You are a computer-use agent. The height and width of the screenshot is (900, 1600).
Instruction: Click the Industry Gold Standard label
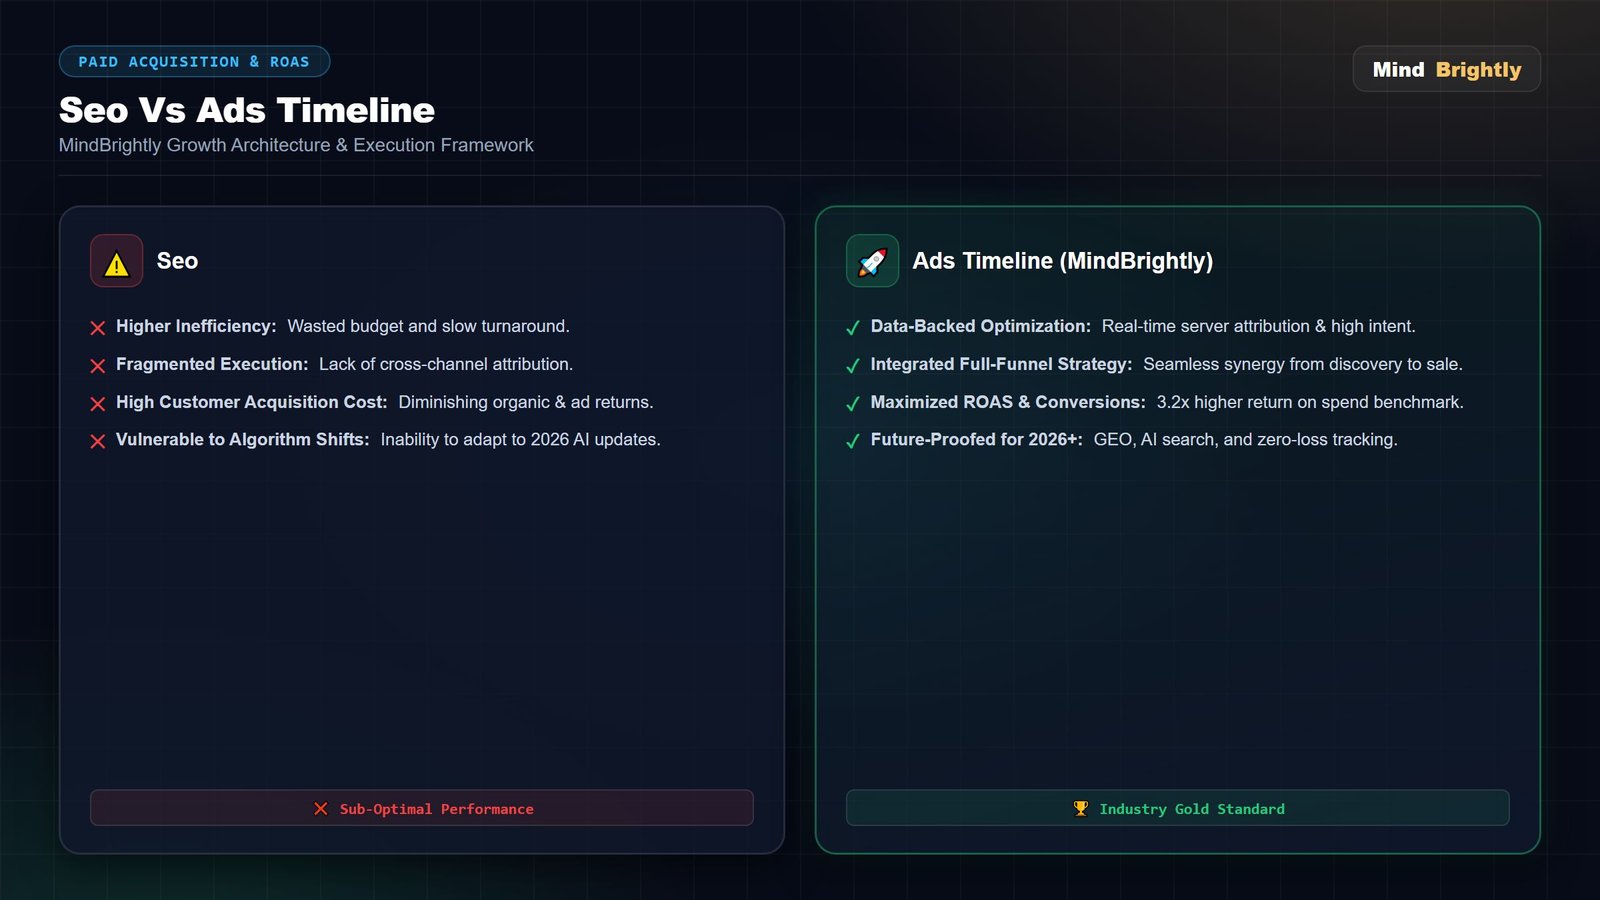[x=1192, y=809]
